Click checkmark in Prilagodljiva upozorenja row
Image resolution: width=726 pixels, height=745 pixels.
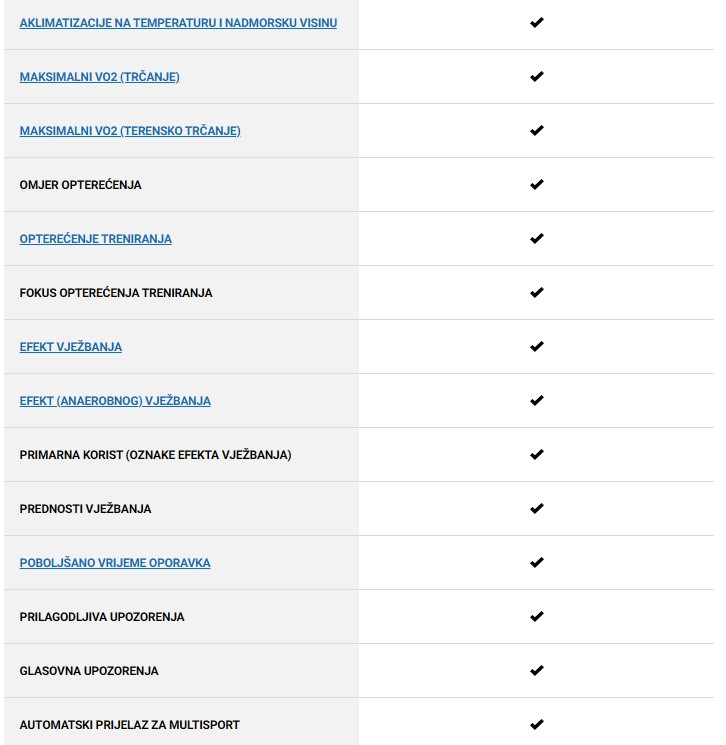537,616
